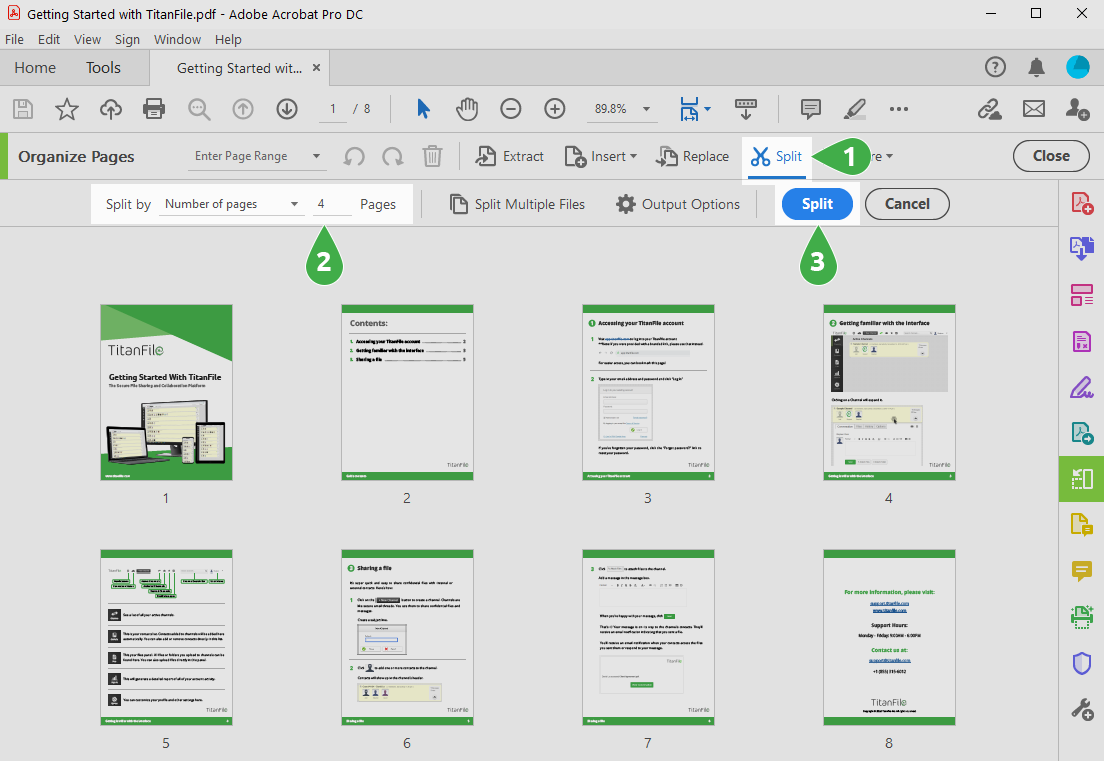This screenshot has height=761, width=1104.
Task: Open the Sign menu
Action: 127,39
